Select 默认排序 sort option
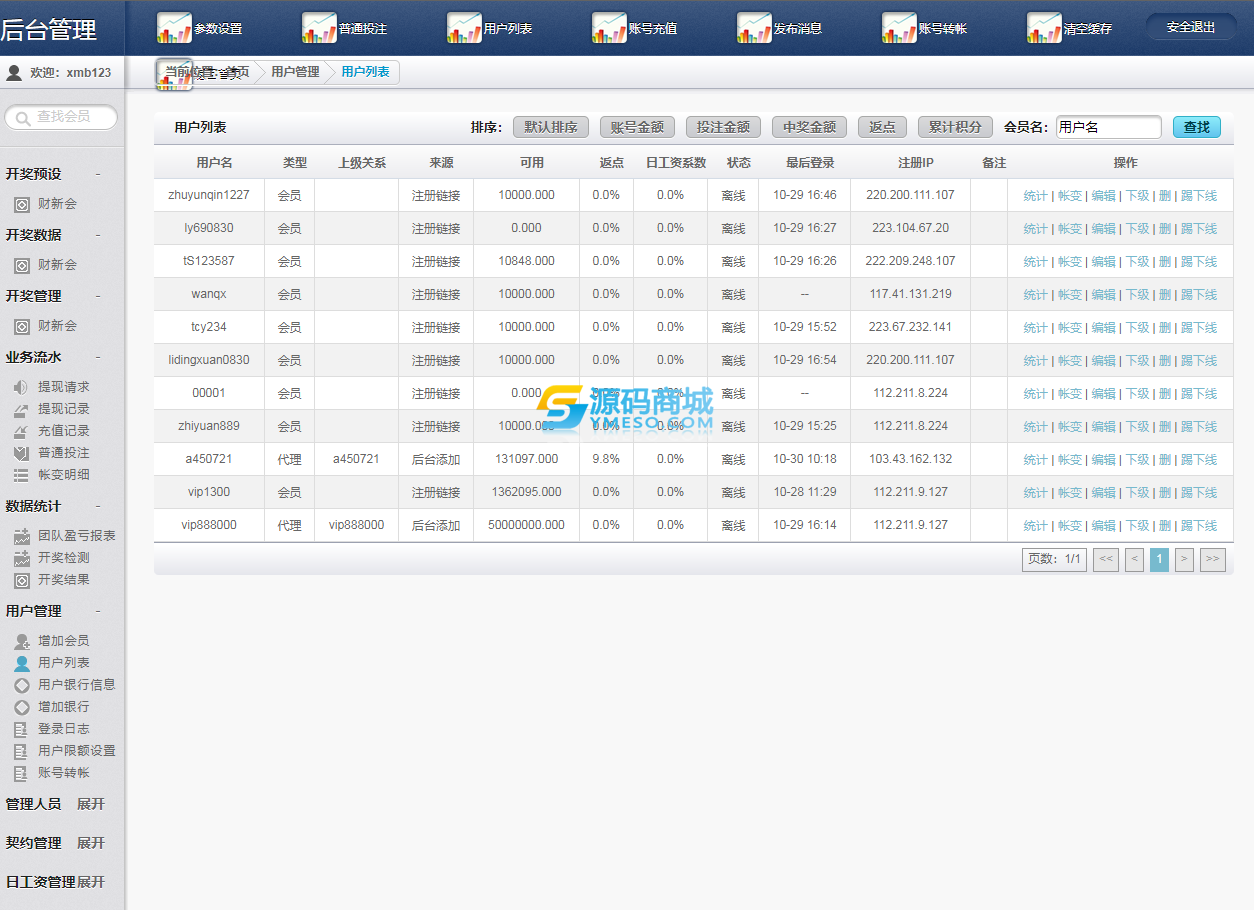Image resolution: width=1254 pixels, height=910 pixels. pos(551,127)
